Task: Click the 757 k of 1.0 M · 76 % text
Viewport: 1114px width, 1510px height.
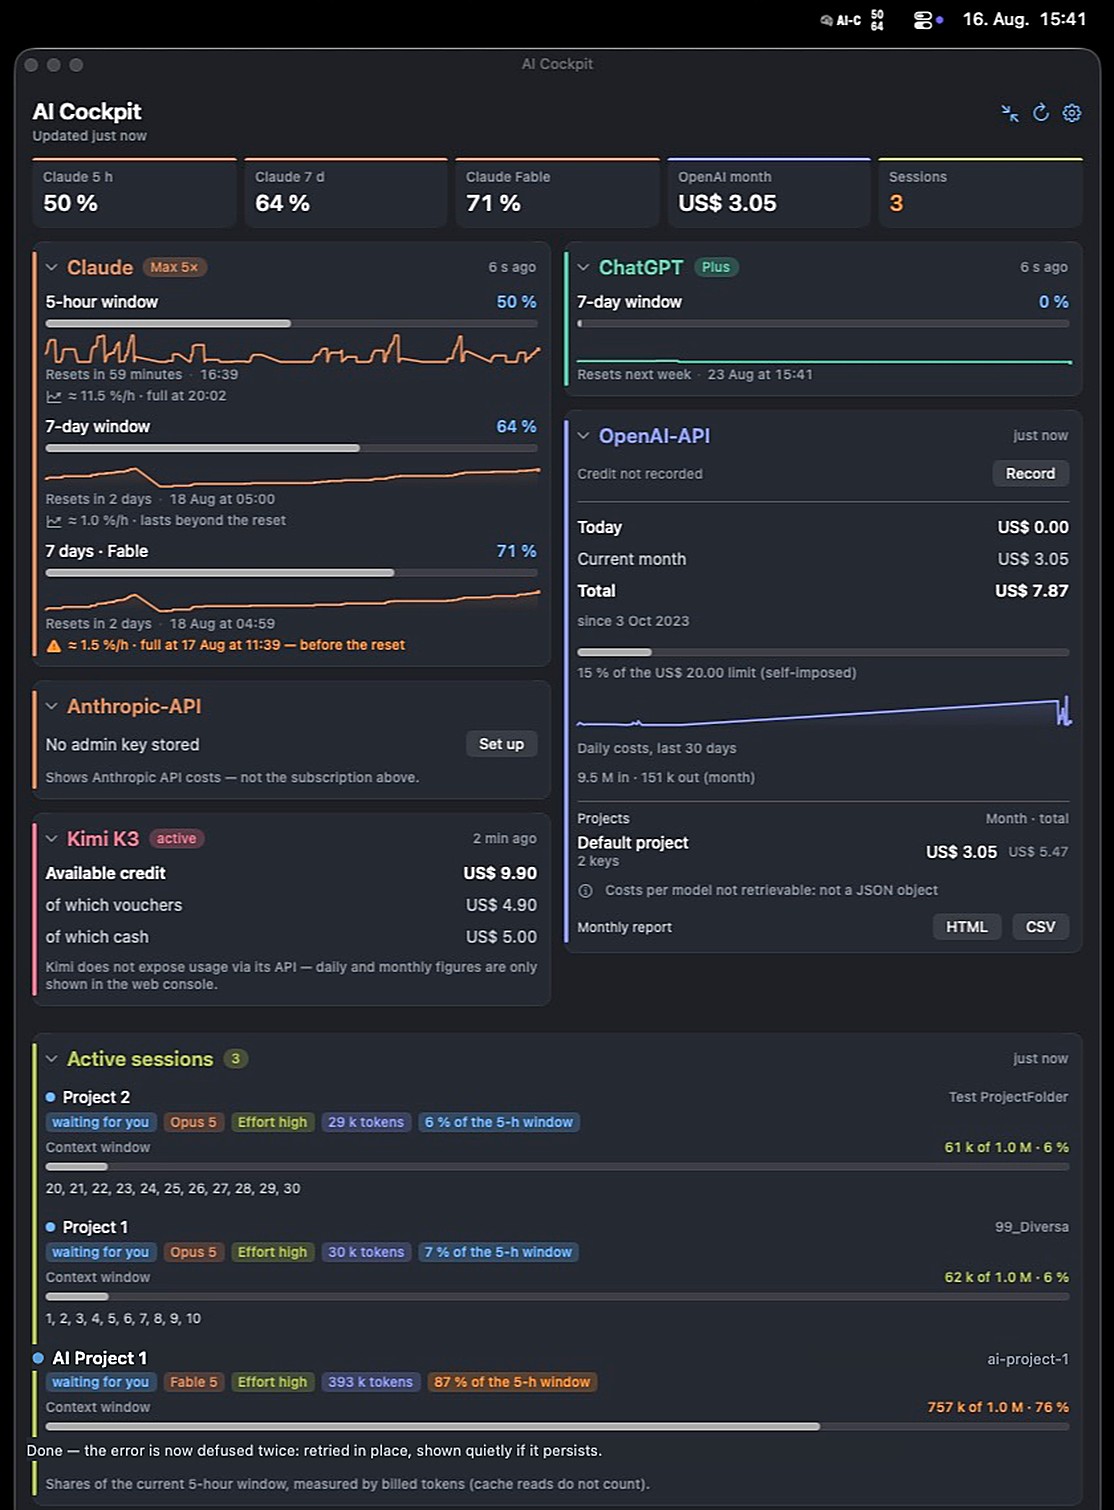Action: tap(998, 1407)
